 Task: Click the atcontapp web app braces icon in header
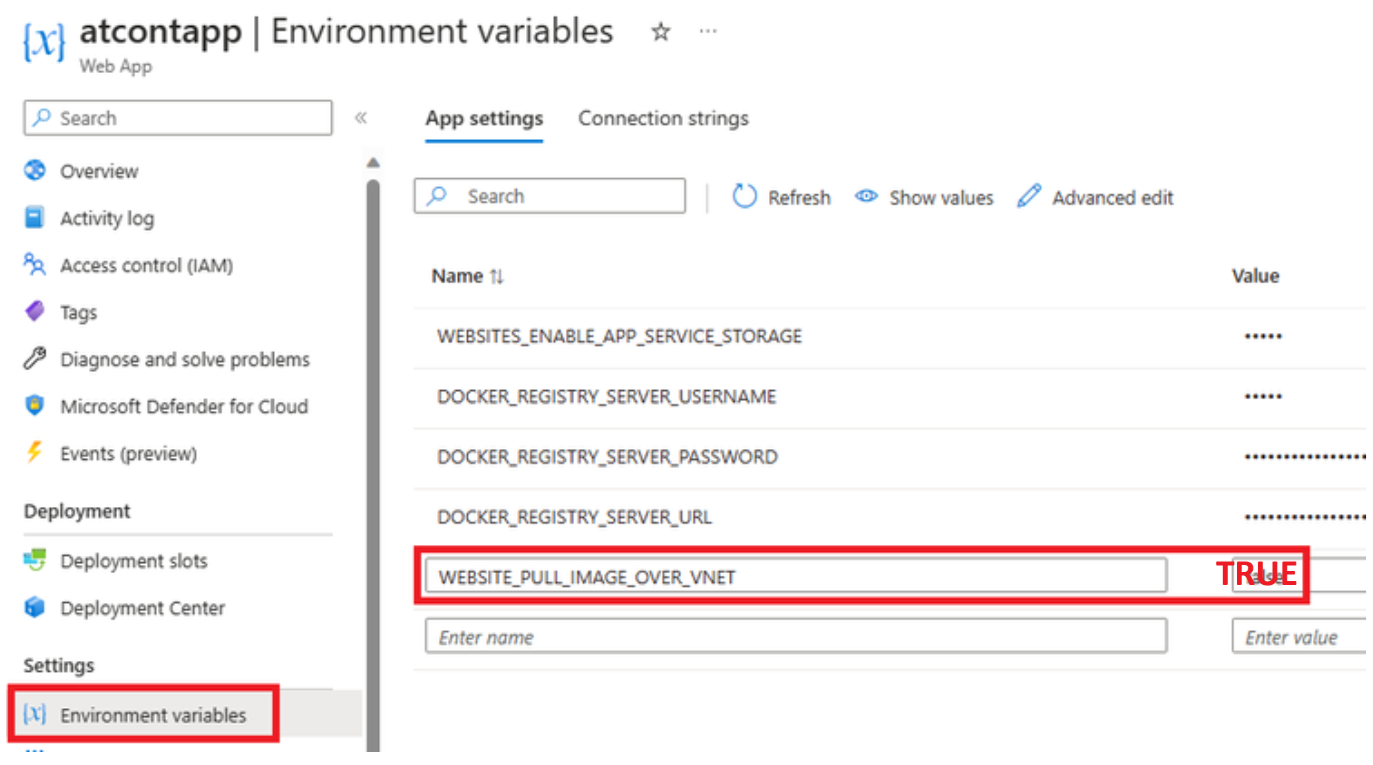[x=44, y=42]
